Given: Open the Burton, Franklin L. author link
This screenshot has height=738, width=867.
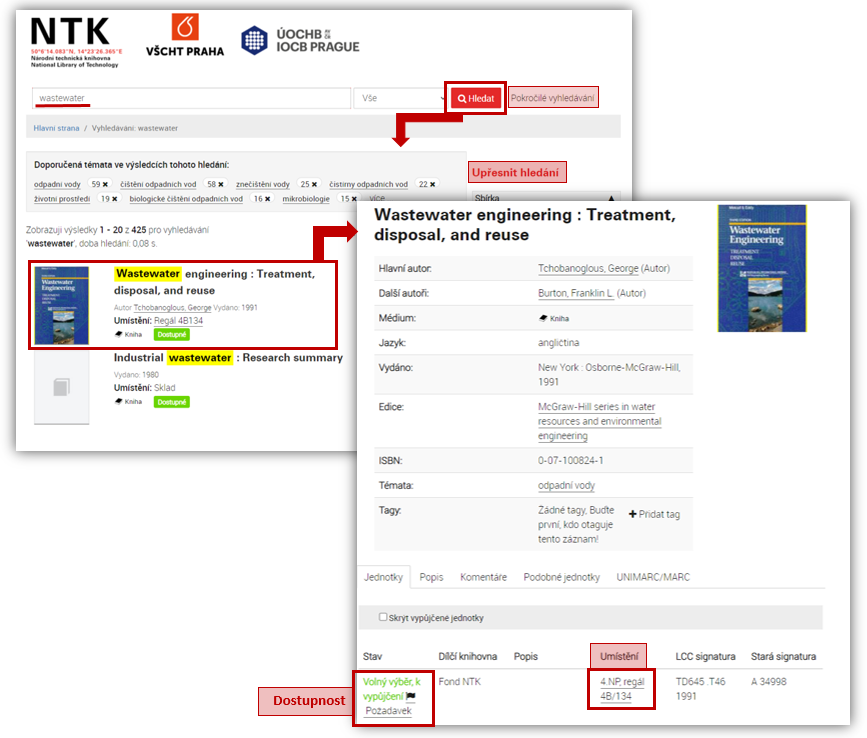Looking at the screenshot, I should pyautogui.click(x=576, y=294).
